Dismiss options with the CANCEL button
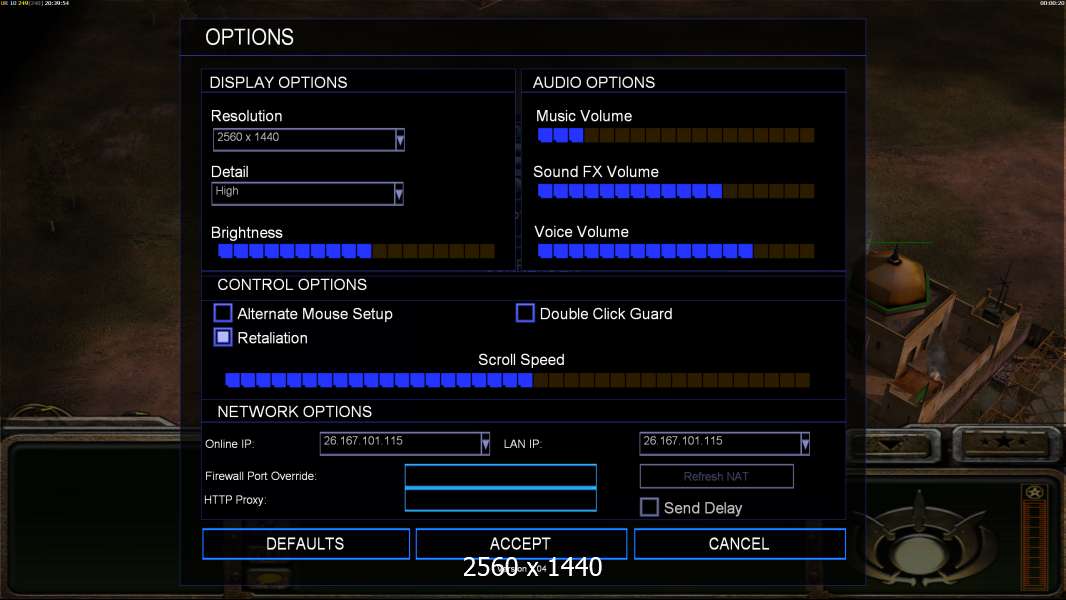The image size is (1066, 600). tap(740, 544)
